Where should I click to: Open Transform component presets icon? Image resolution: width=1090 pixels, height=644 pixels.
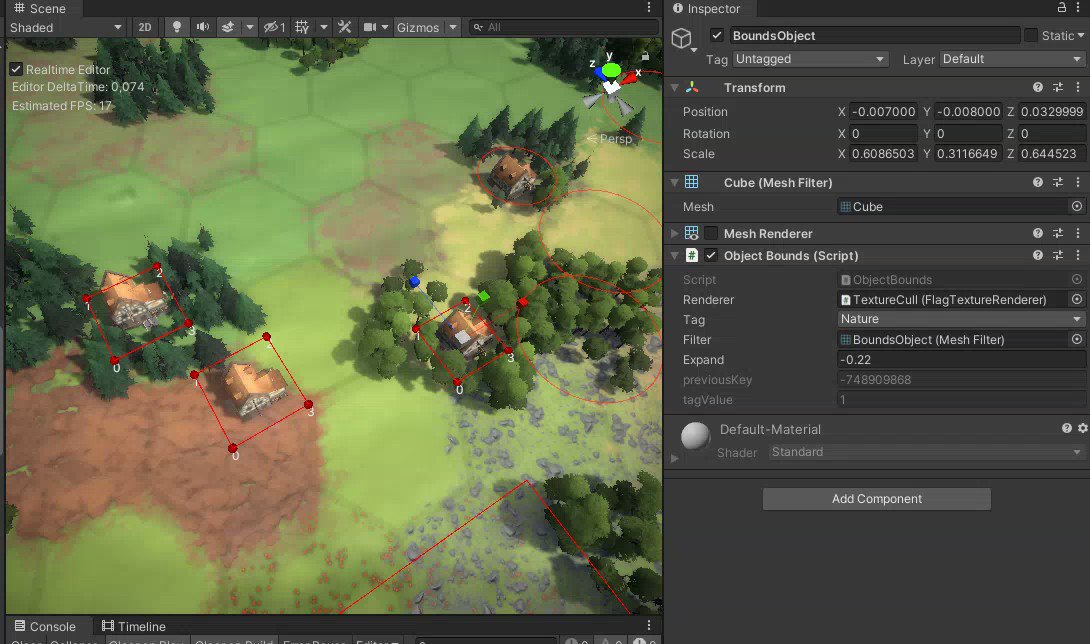[x=1058, y=87]
